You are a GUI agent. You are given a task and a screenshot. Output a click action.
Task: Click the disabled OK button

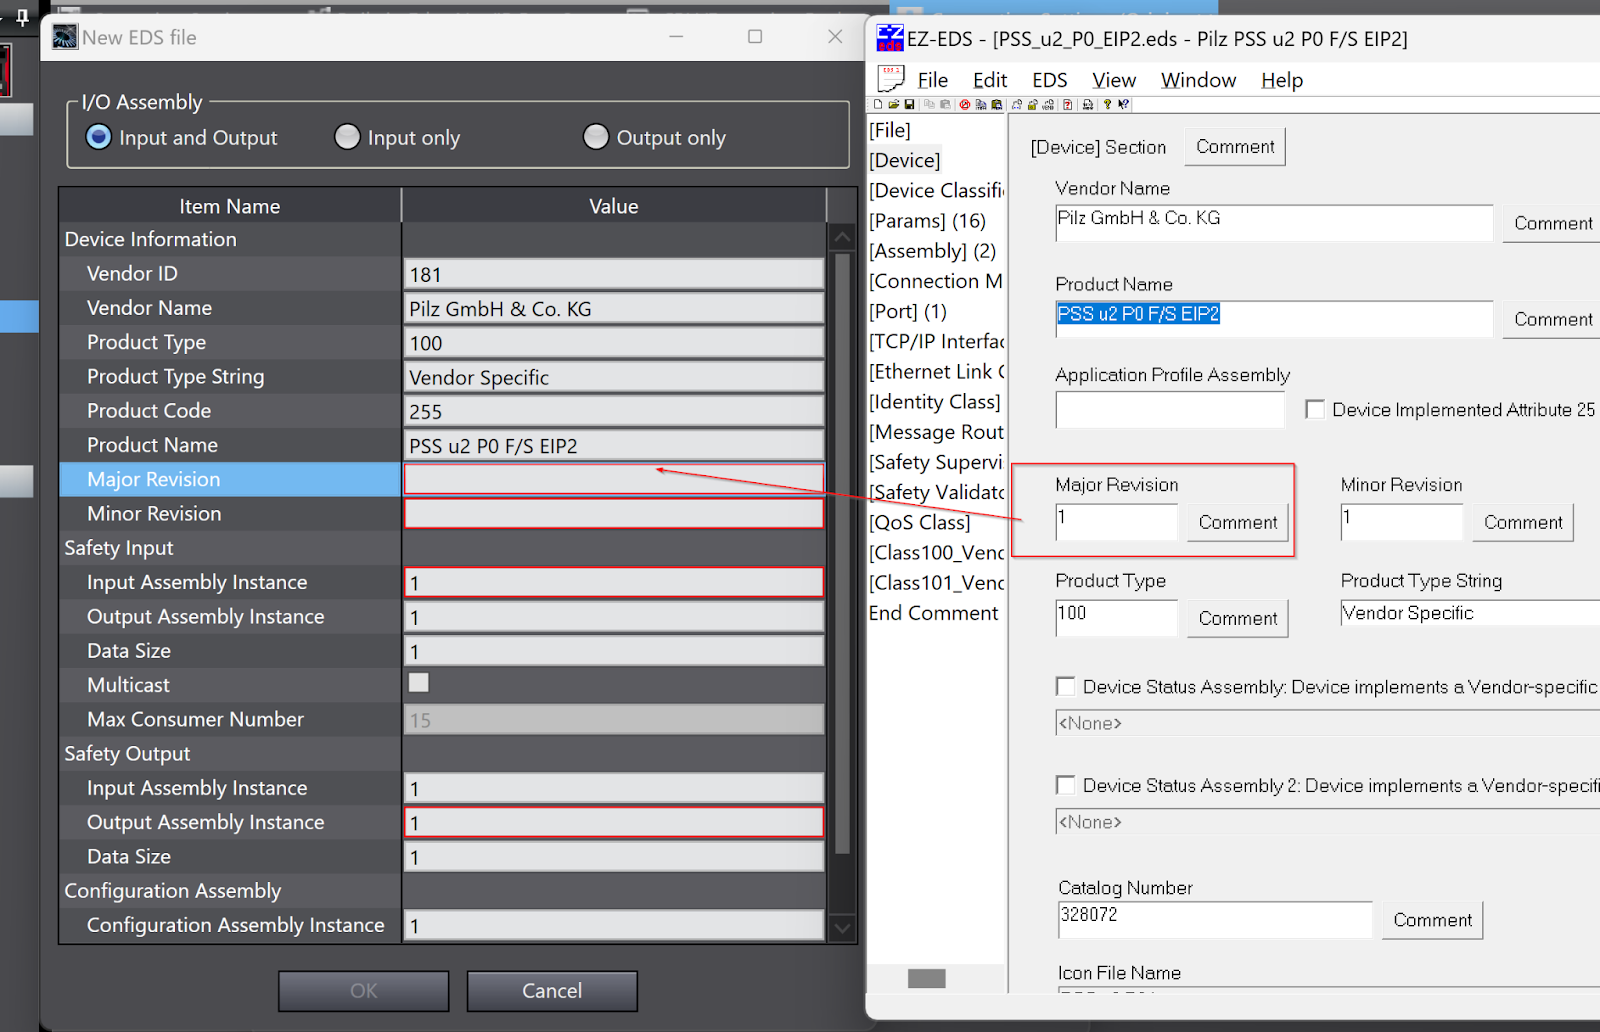tap(364, 990)
